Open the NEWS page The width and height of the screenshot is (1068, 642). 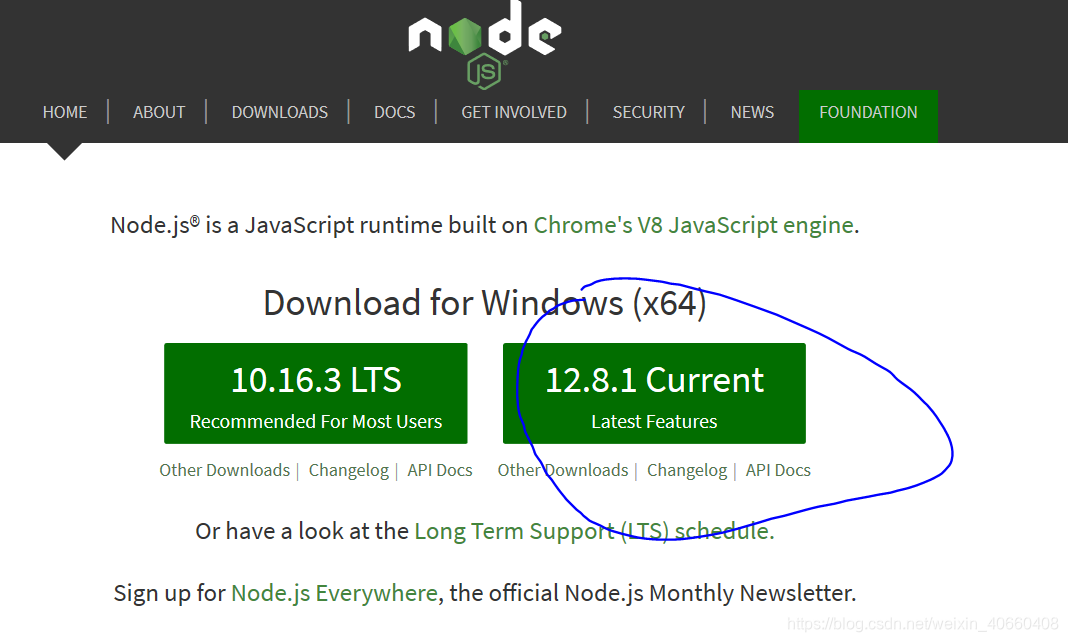pos(752,112)
